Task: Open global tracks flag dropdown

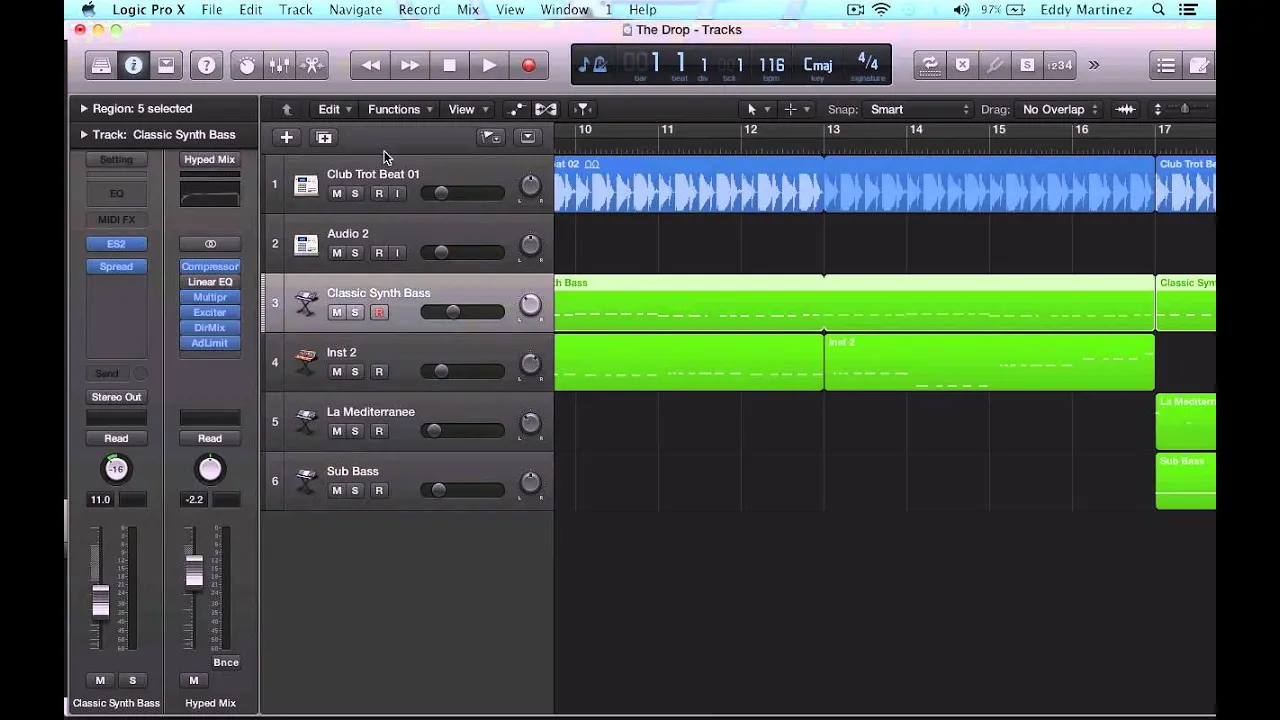Action: coord(491,137)
